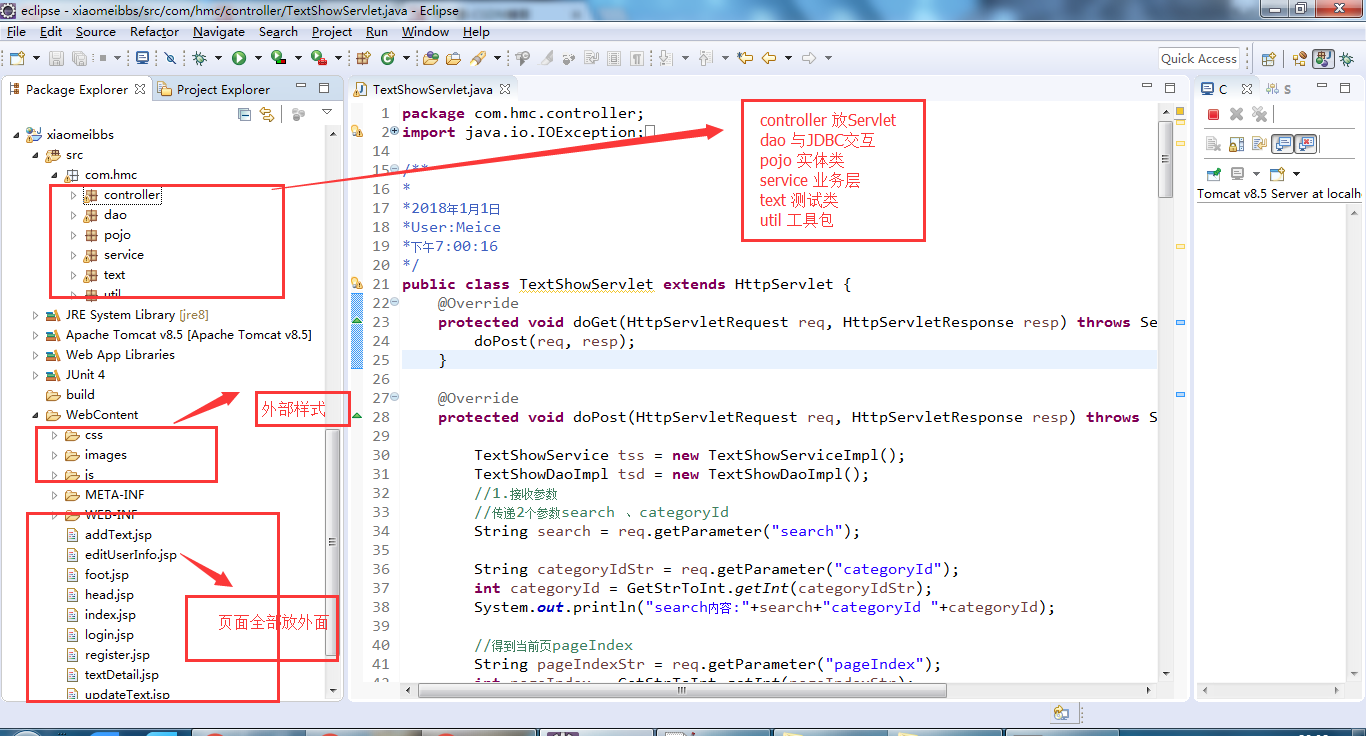Open Package Explorer View Menu triangle

(327, 114)
